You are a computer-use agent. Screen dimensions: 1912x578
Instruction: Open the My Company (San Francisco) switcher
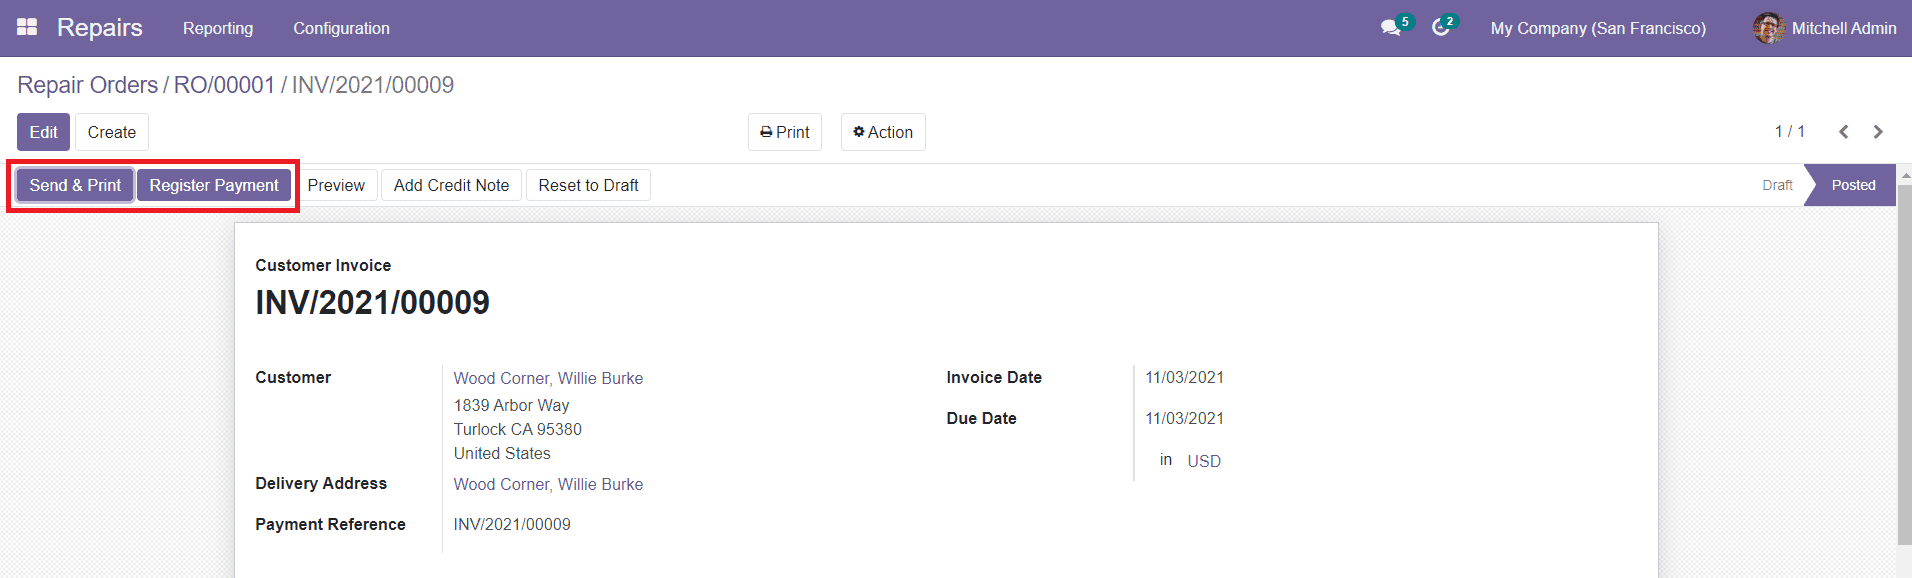tap(1598, 28)
